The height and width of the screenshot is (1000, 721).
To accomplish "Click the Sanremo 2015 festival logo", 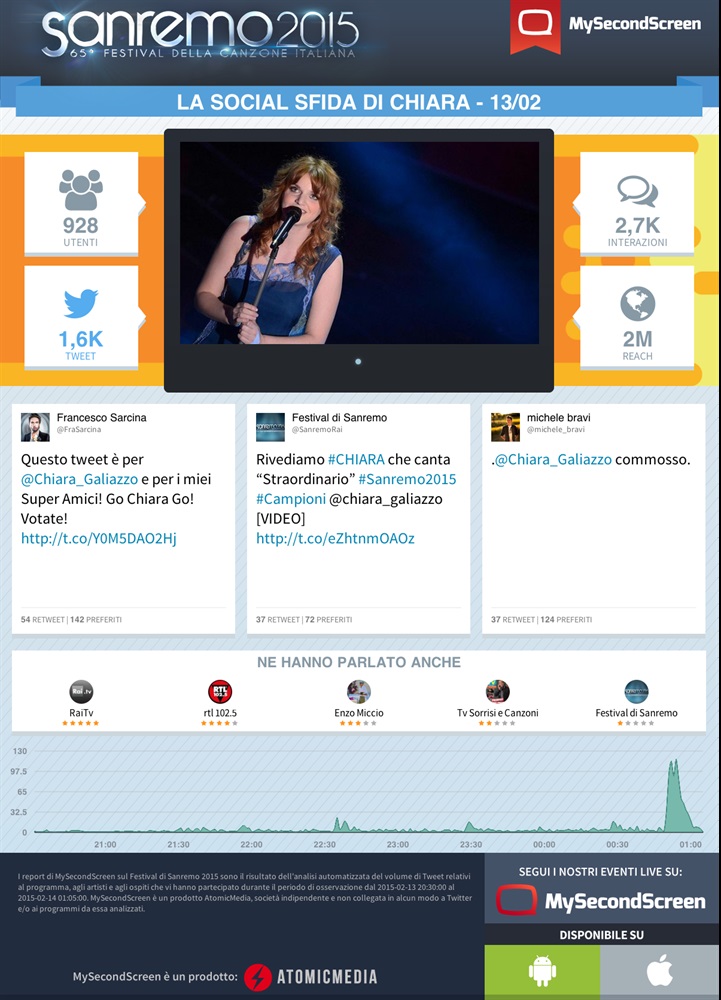I will coord(200,34).
